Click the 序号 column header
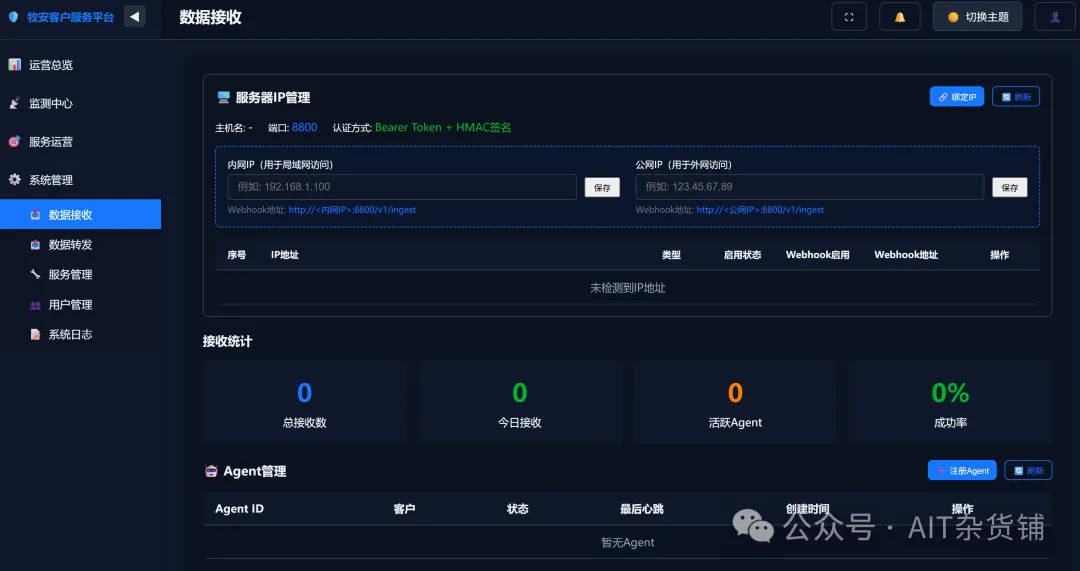Viewport: 1080px width, 571px height. coord(236,255)
